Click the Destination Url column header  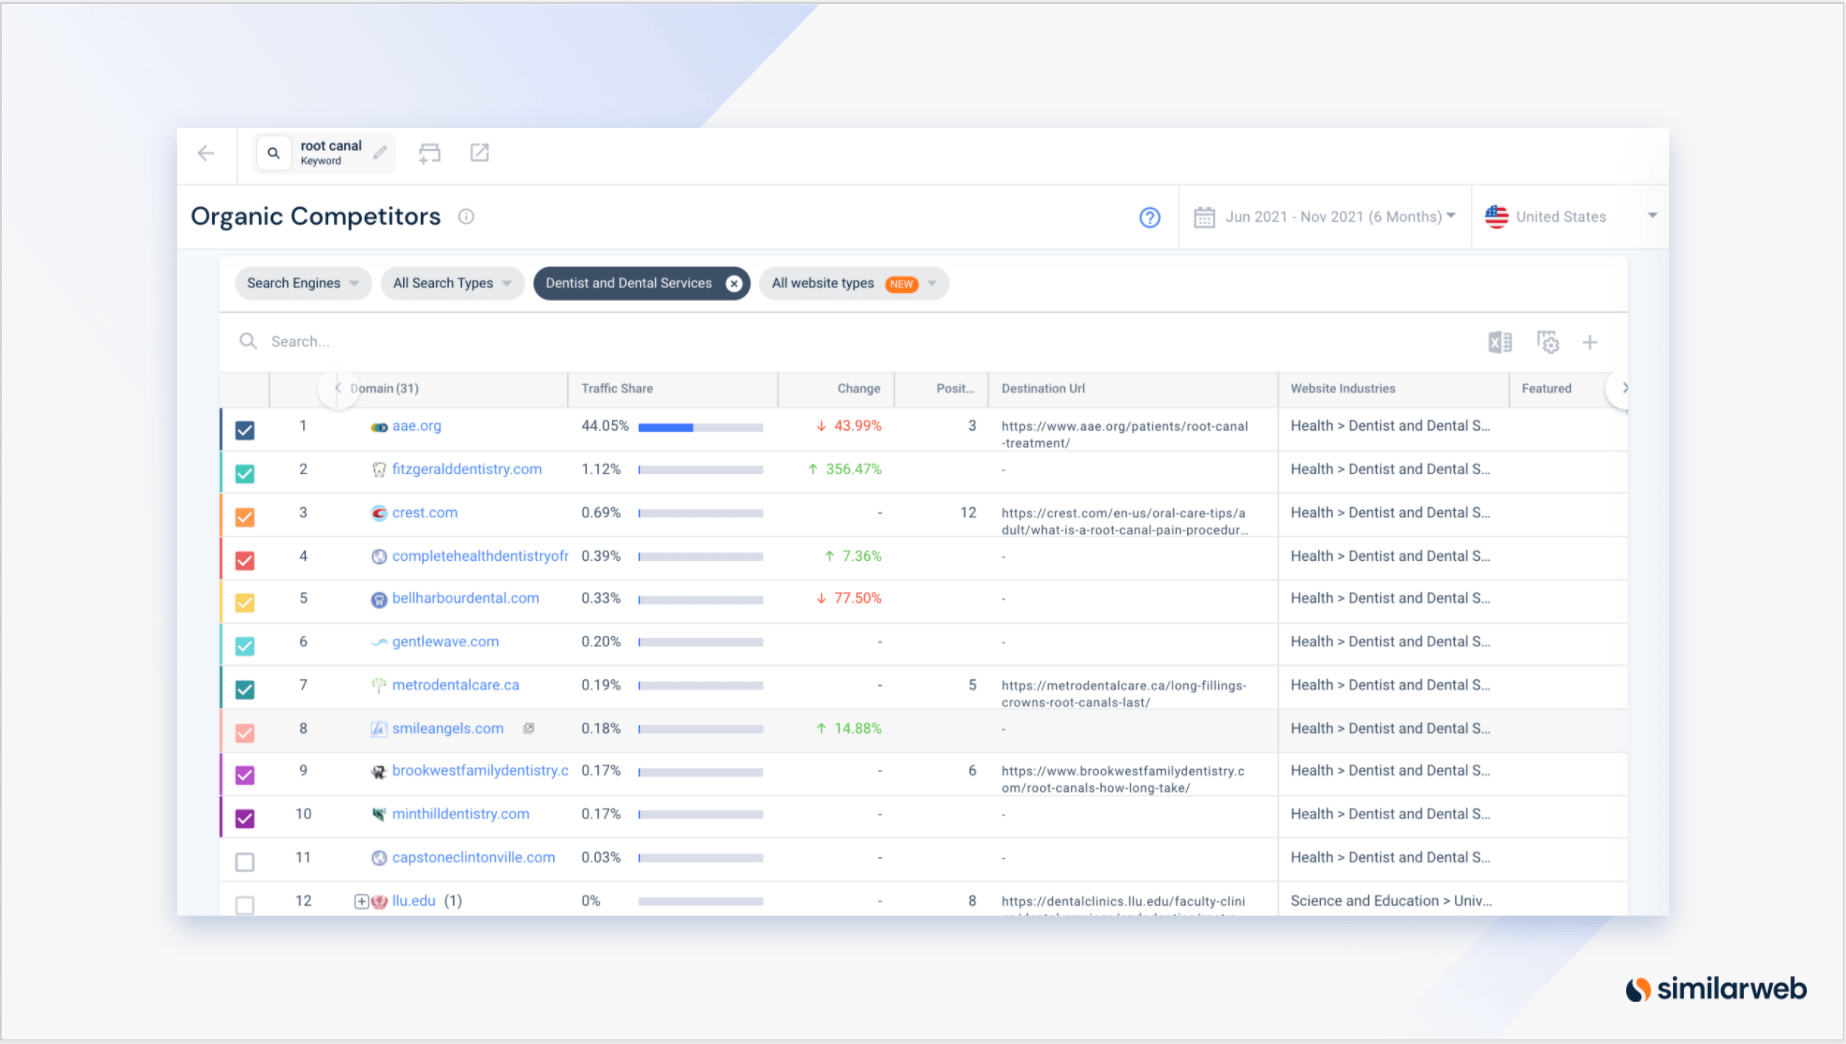click(1043, 389)
